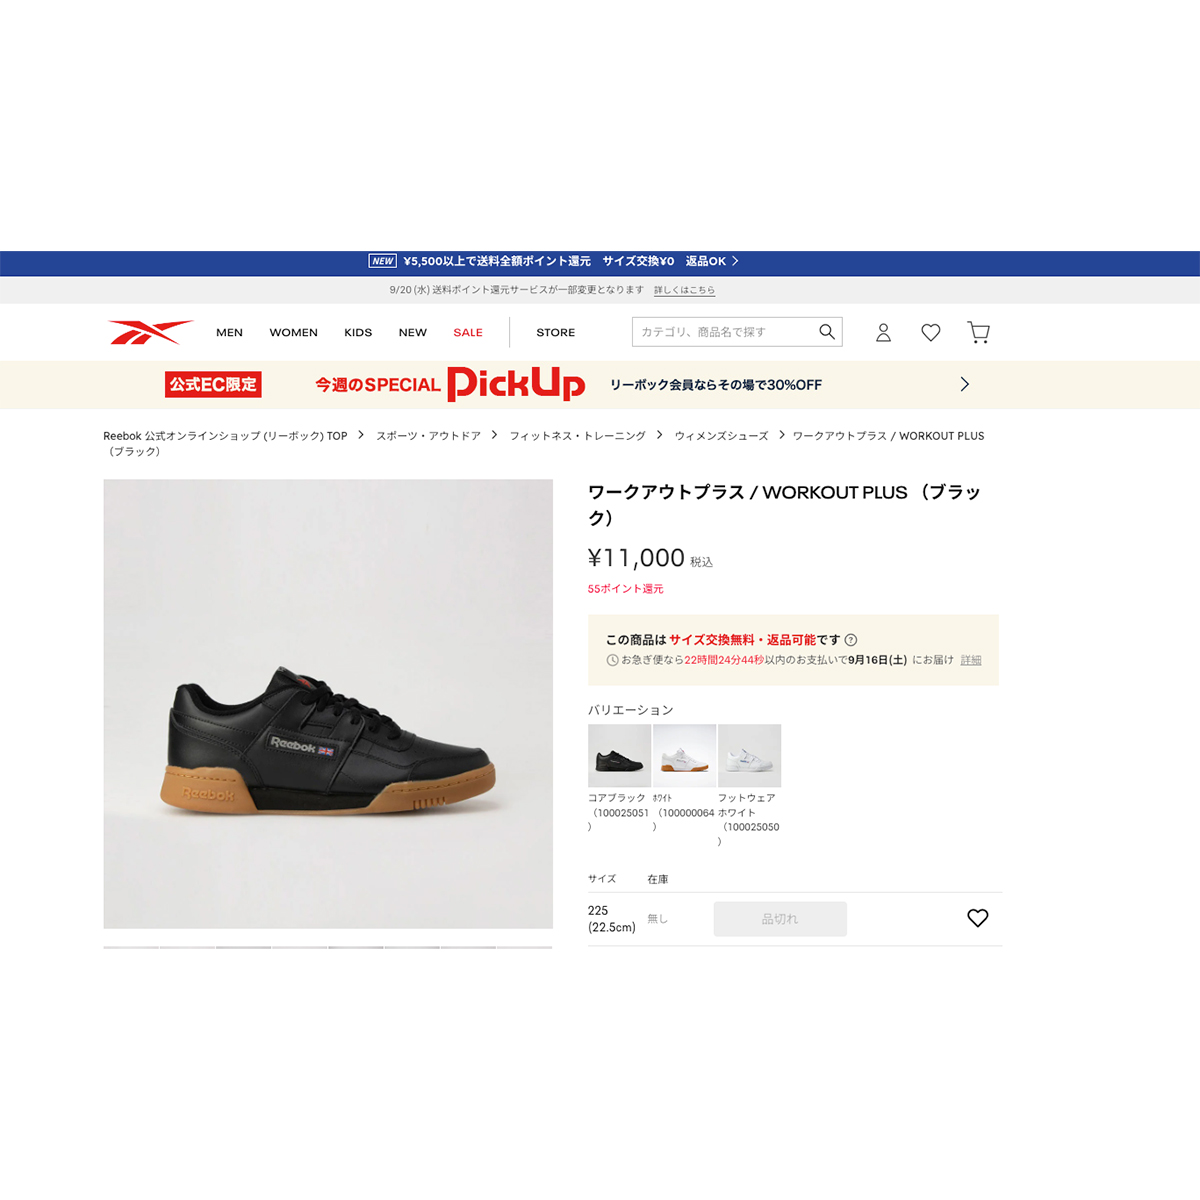Select the core black variation thumbnail
The width and height of the screenshot is (1200, 1200).
pyautogui.click(x=619, y=756)
